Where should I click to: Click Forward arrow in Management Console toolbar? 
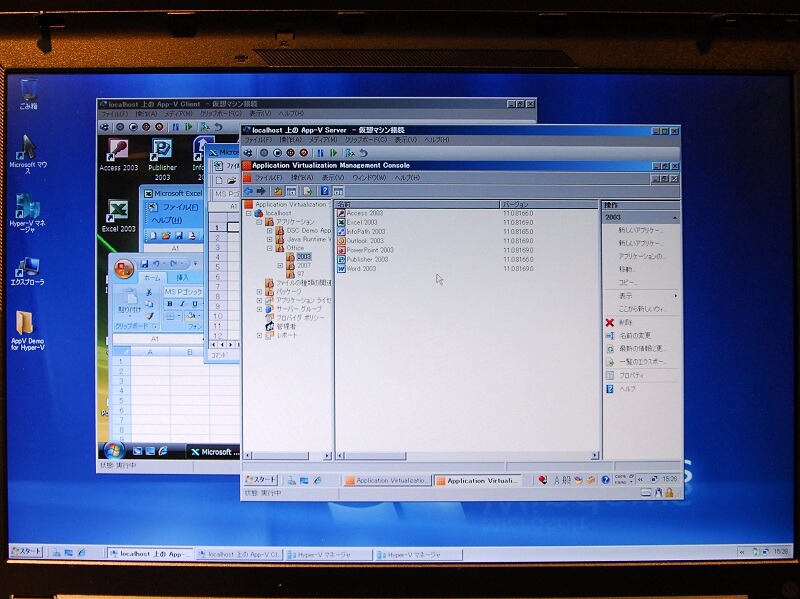[x=261, y=191]
